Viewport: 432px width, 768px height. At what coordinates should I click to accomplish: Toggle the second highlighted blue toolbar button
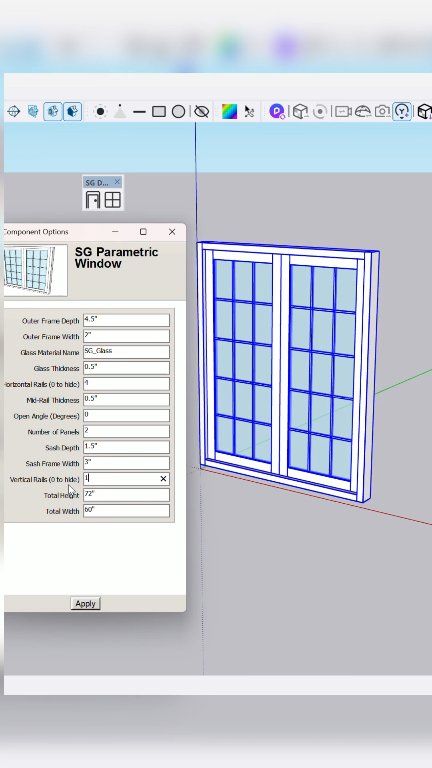pos(72,112)
